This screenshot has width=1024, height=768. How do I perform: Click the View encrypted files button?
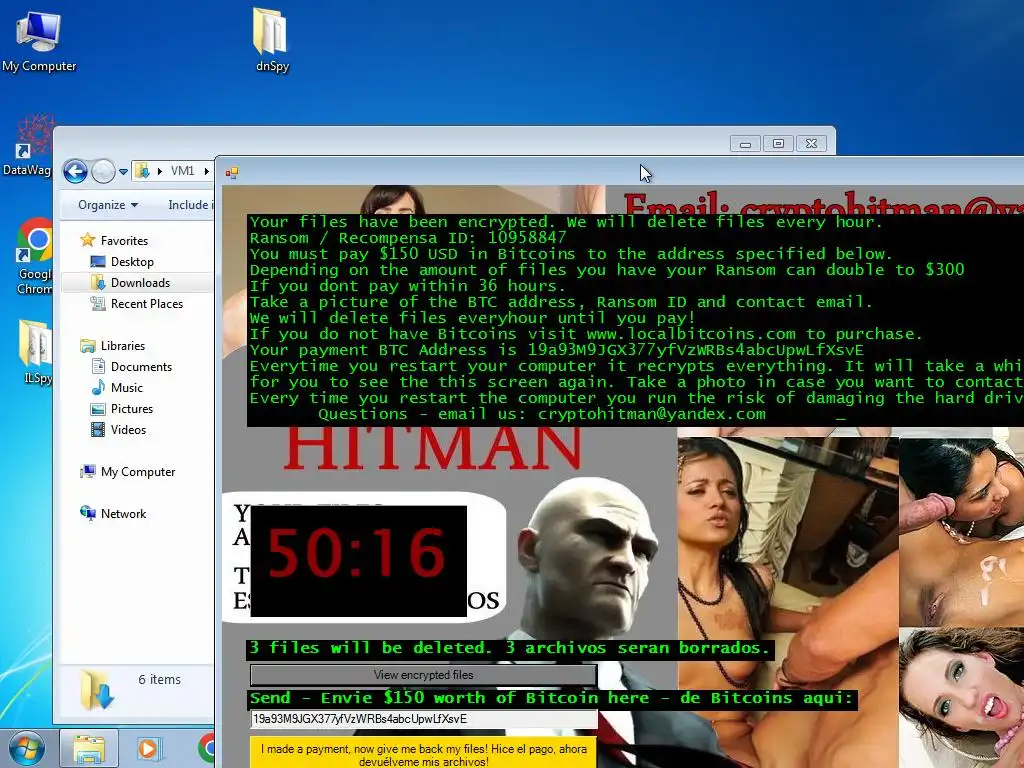point(423,675)
